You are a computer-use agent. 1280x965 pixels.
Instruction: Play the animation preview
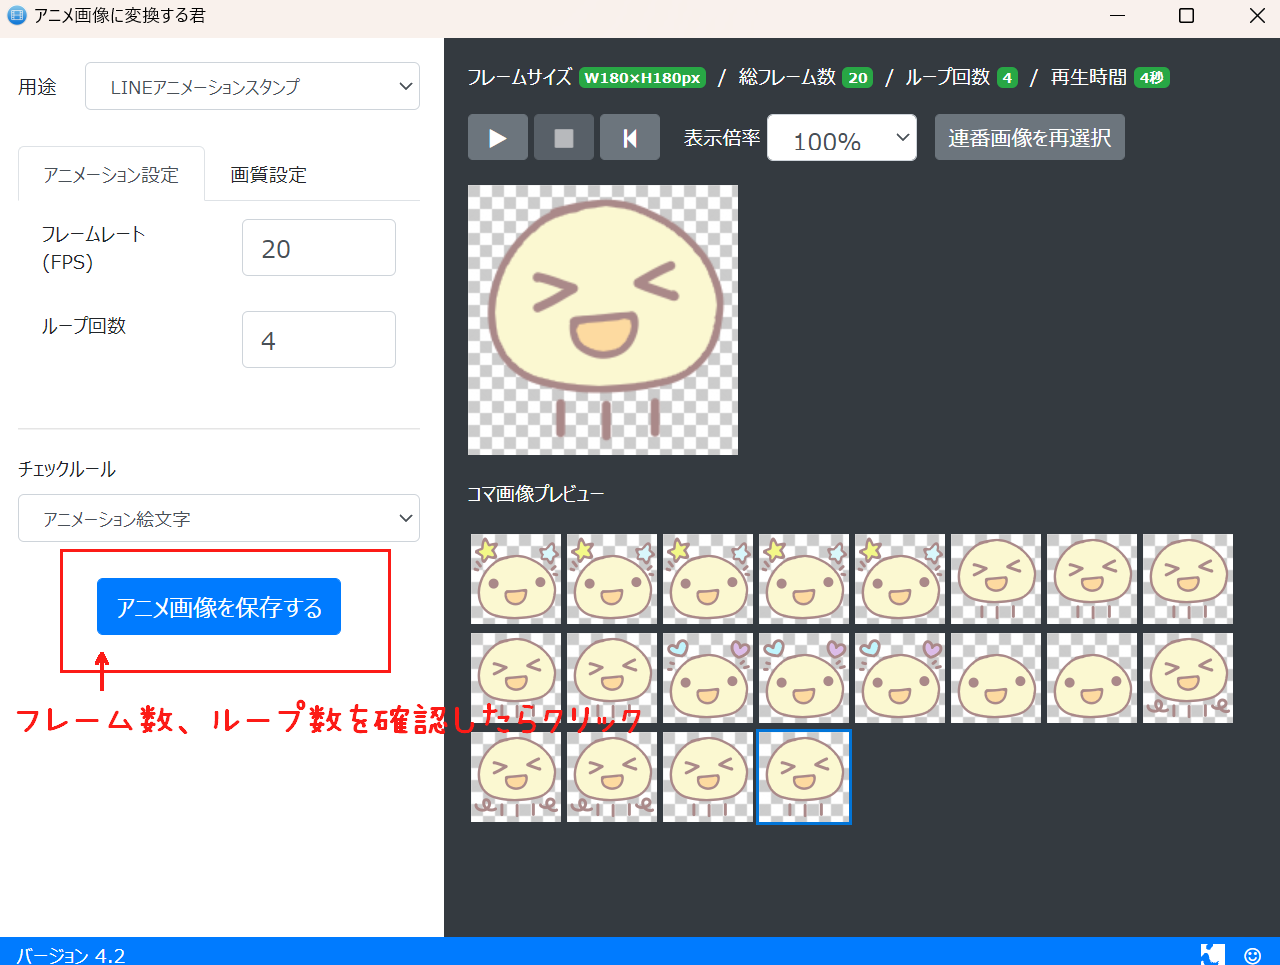click(x=497, y=137)
